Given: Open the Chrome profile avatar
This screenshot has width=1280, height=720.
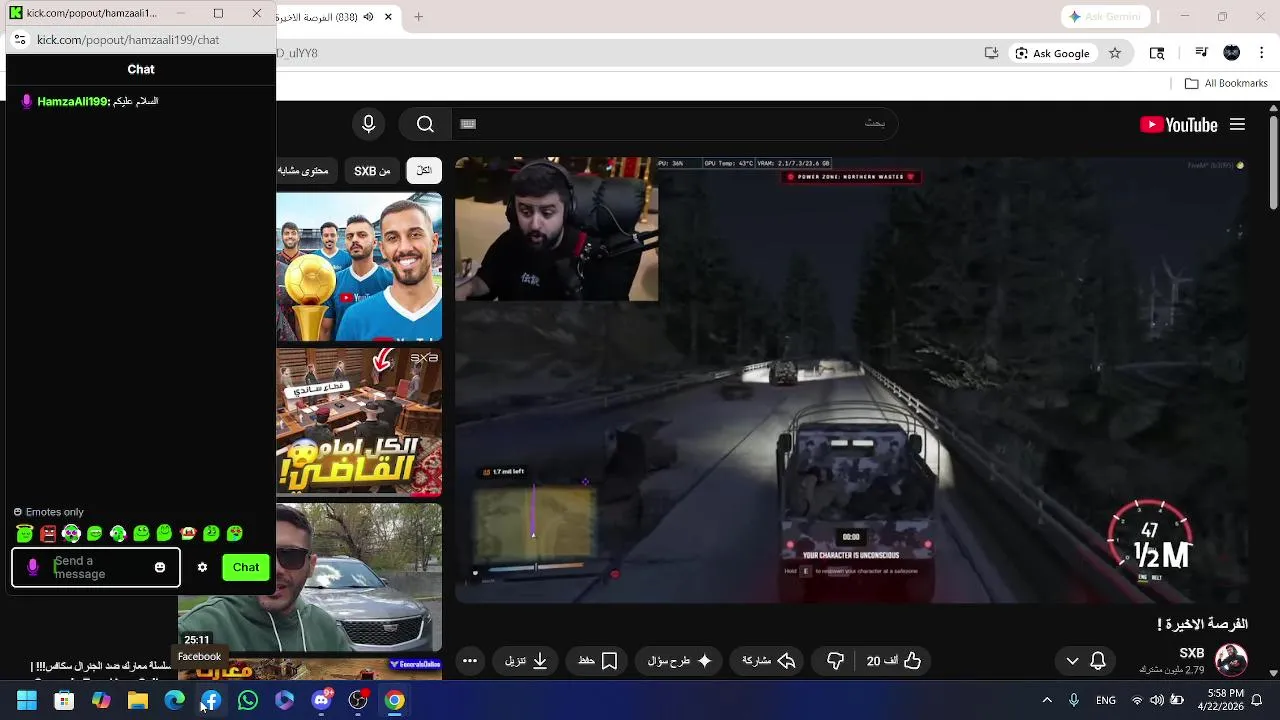Looking at the screenshot, I should pos(1232,53).
